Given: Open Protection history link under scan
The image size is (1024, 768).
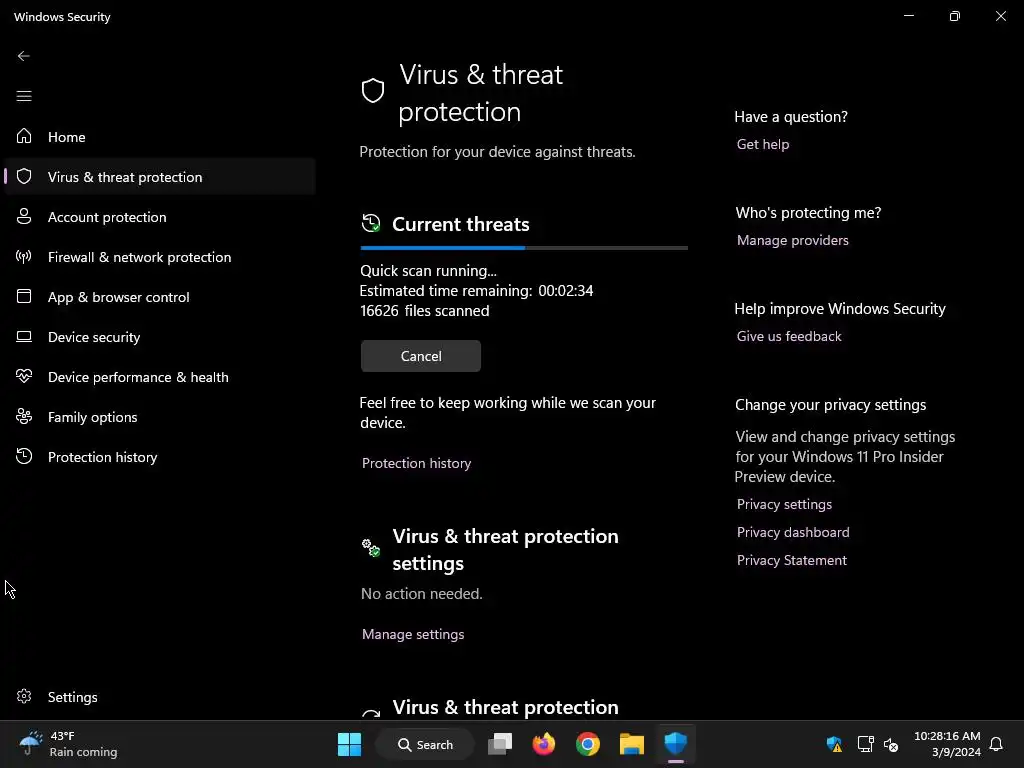Looking at the screenshot, I should (417, 463).
